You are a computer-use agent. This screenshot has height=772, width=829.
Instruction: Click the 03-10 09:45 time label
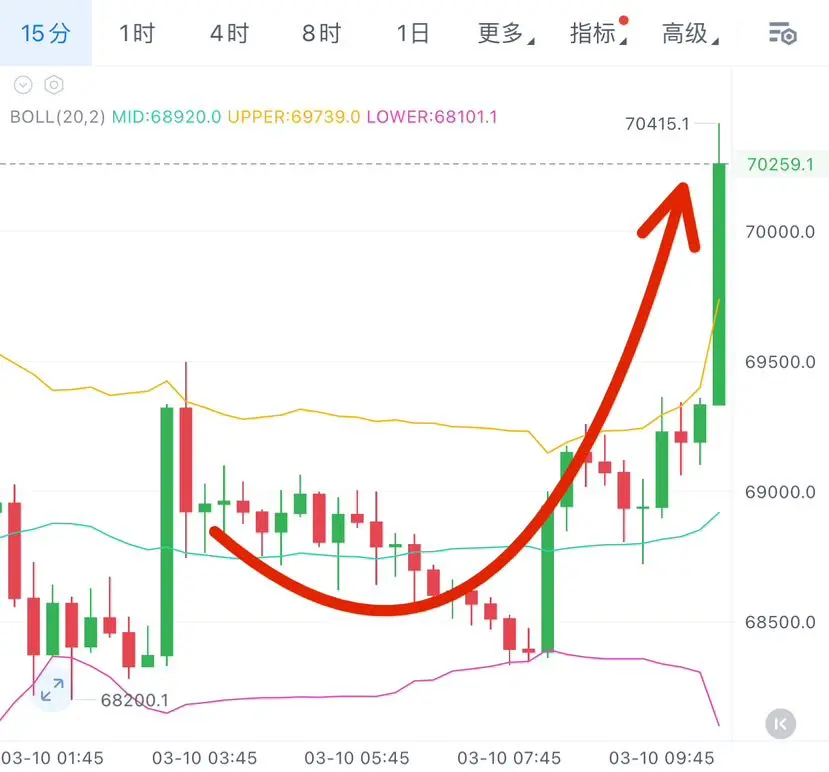click(661, 758)
